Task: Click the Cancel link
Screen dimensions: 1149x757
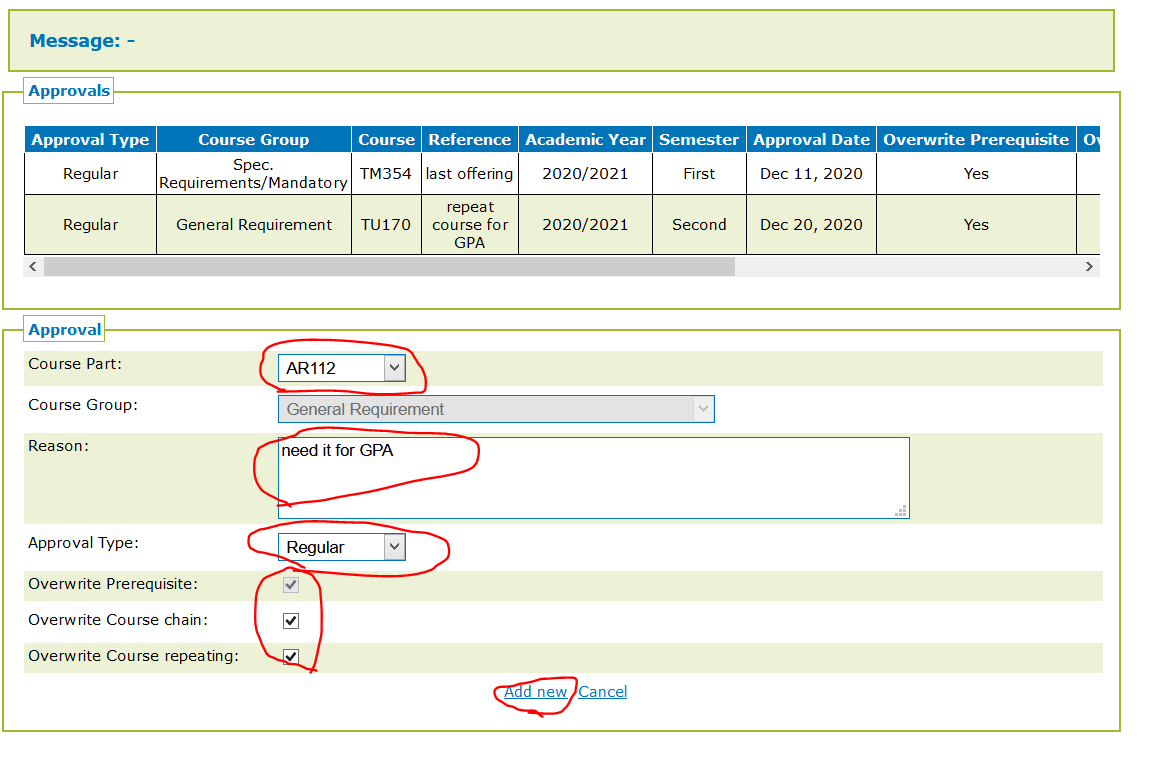Action: [x=602, y=692]
